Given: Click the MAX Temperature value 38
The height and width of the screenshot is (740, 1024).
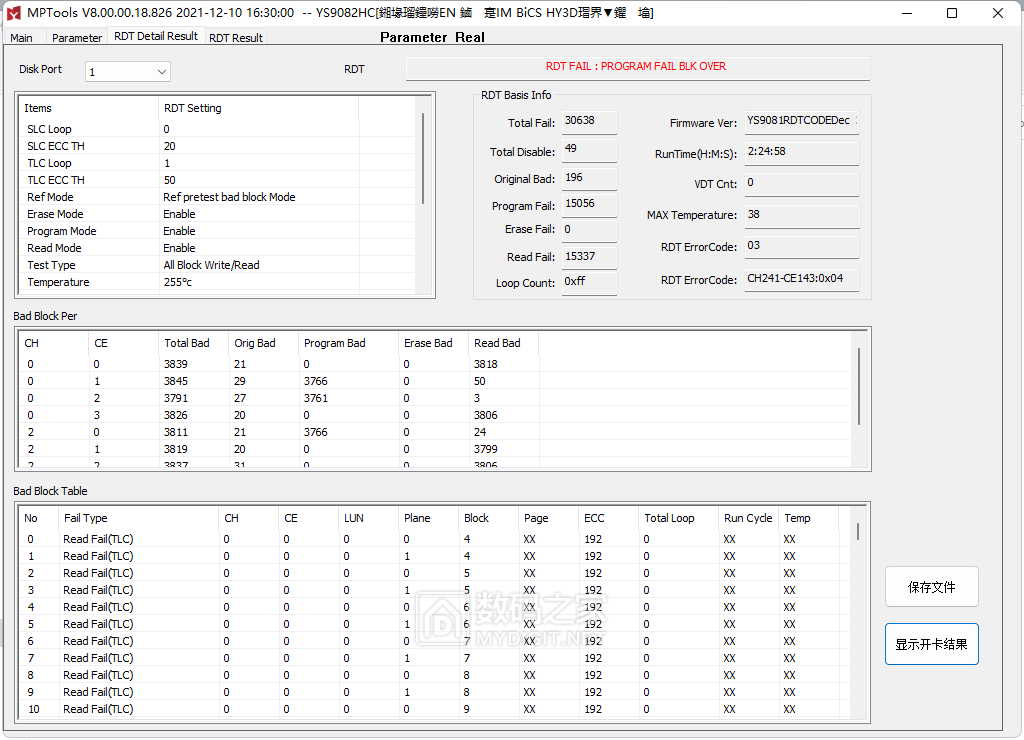Looking at the screenshot, I should click(x=801, y=216).
